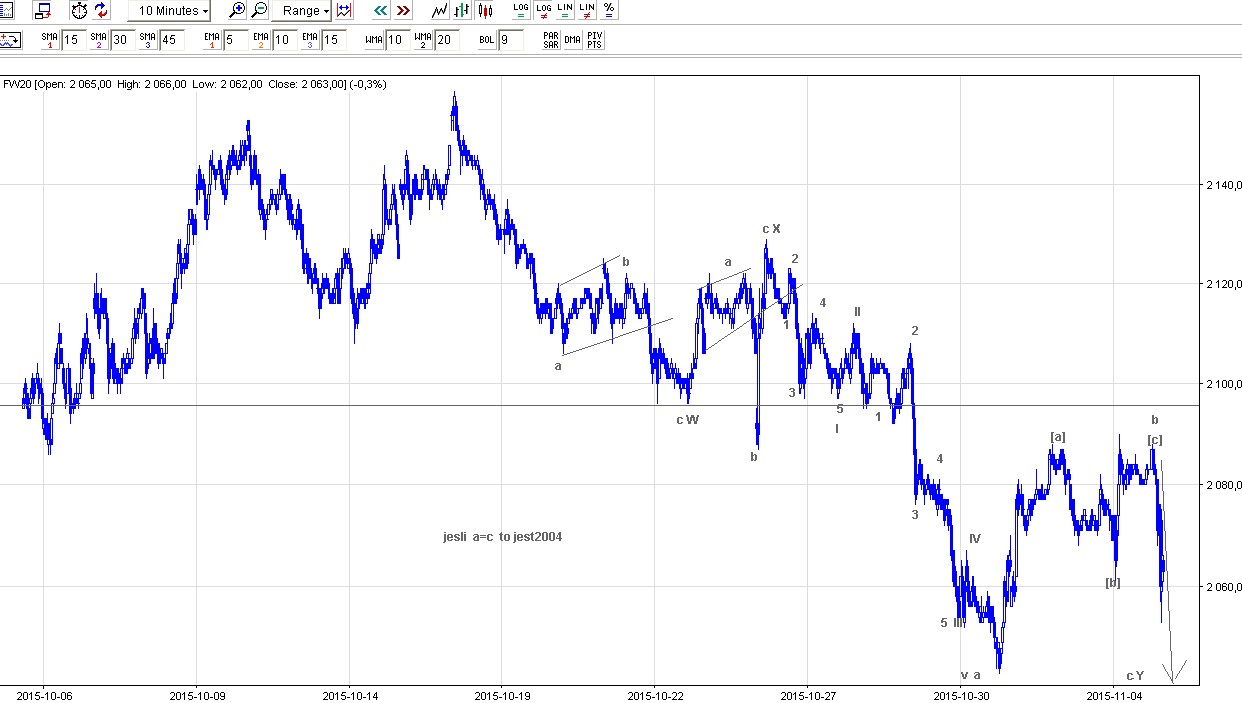Toggle LOG scale with equal sign

pyautogui.click(x=521, y=11)
